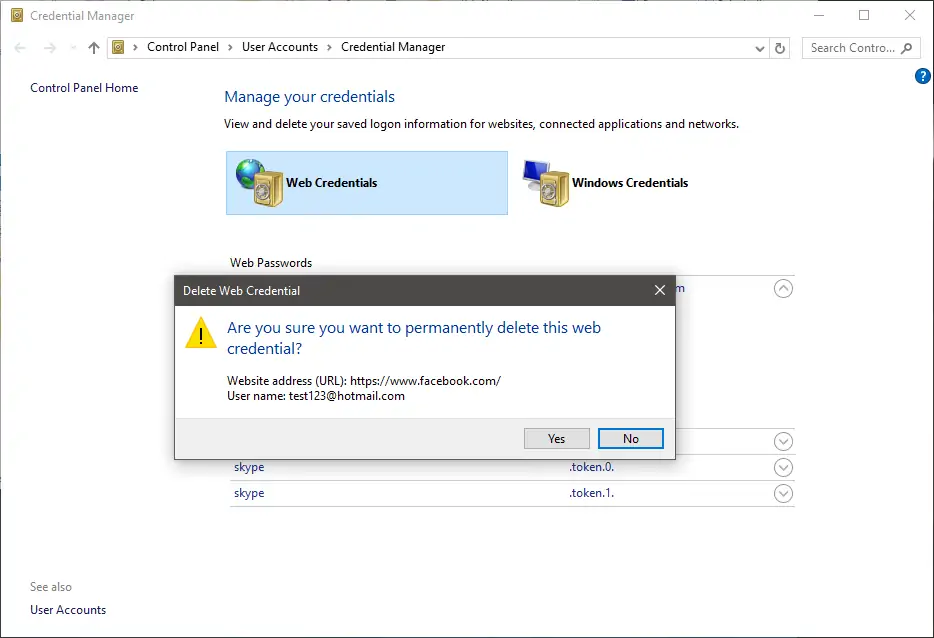Image resolution: width=934 pixels, height=638 pixels.
Task: Go forward using the forward arrow
Action: (x=50, y=48)
